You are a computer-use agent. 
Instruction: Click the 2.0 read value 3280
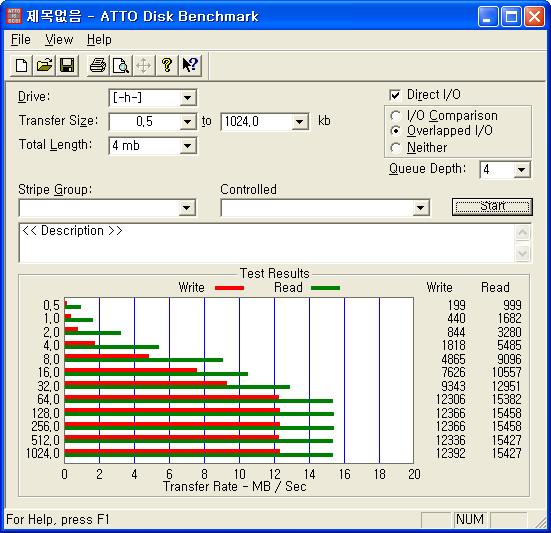(x=510, y=332)
